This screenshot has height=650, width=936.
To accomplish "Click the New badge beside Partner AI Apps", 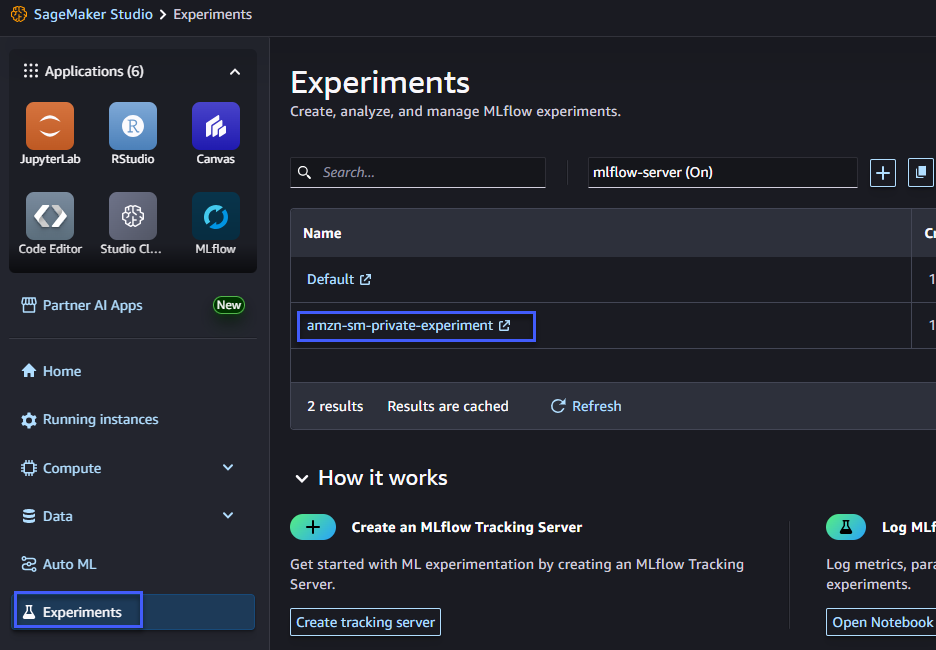I will click(x=229, y=305).
